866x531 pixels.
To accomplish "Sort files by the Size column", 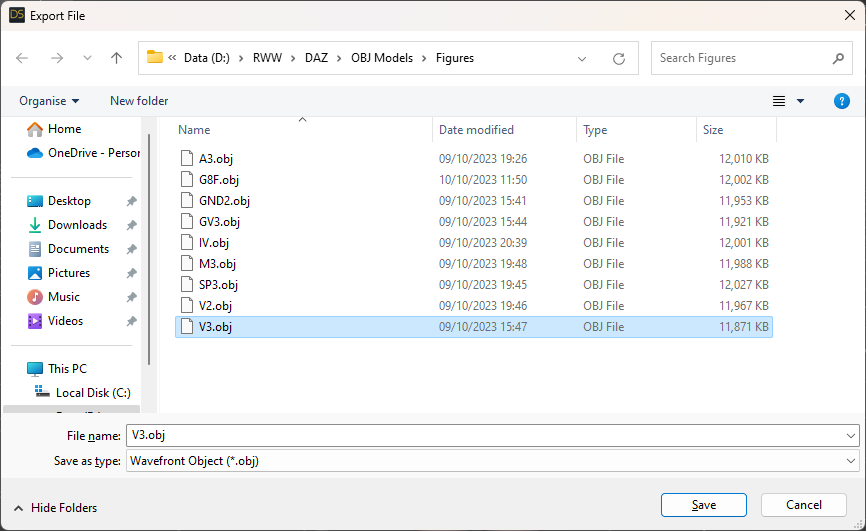I will pyautogui.click(x=713, y=130).
